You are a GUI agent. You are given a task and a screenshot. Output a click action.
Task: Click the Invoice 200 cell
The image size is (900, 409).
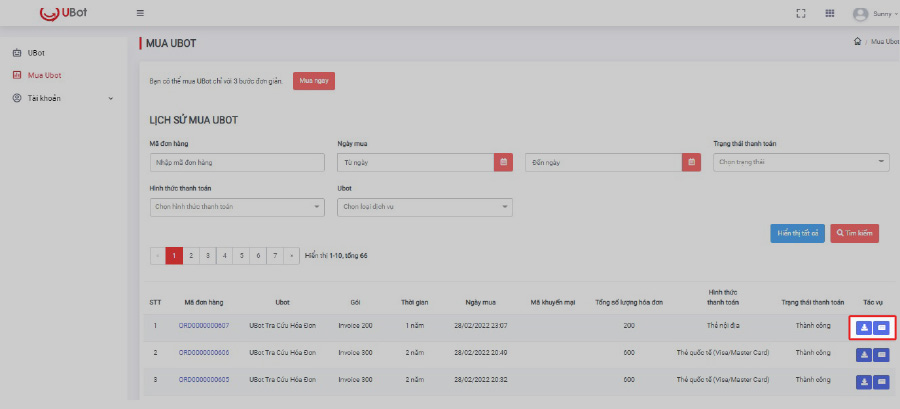click(x=355, y=326)
